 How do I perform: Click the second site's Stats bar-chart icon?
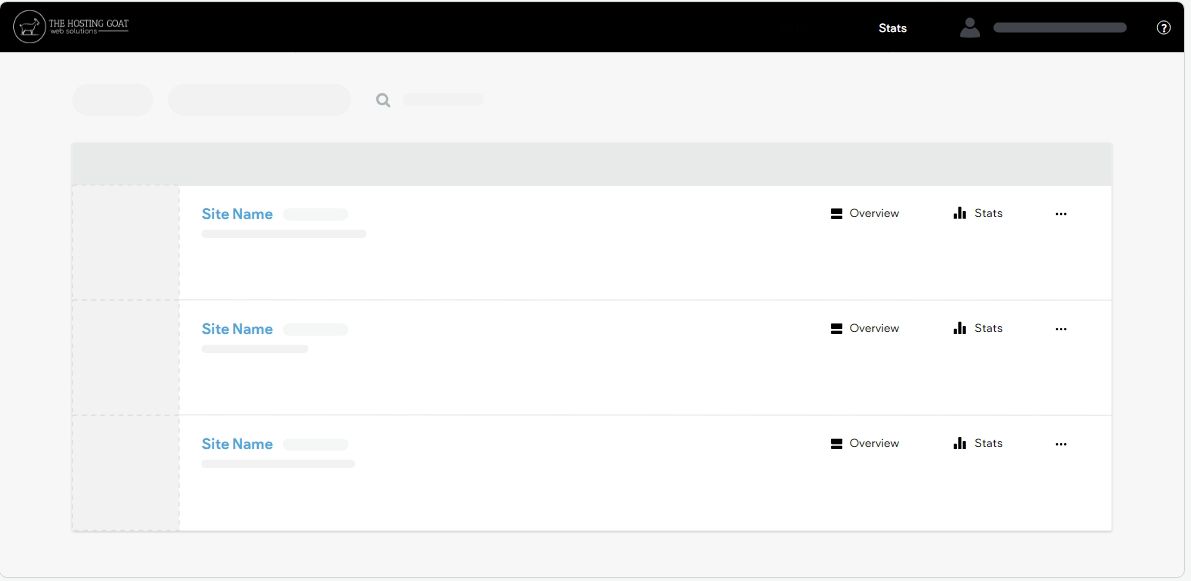(960, 328)
